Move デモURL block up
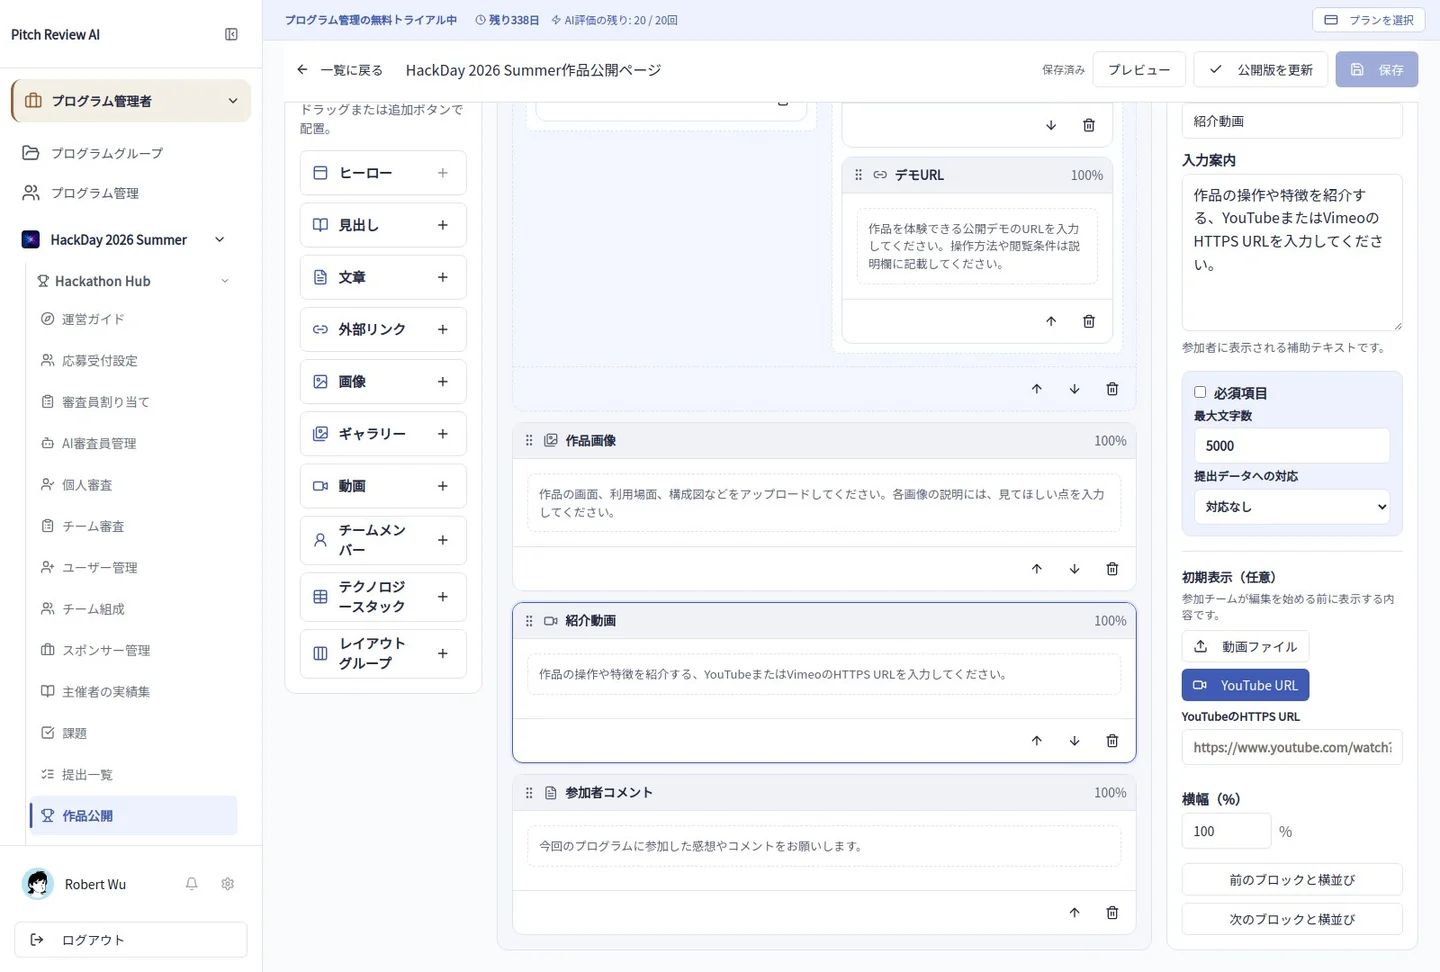1440x972 pixels. point(1051,321)
